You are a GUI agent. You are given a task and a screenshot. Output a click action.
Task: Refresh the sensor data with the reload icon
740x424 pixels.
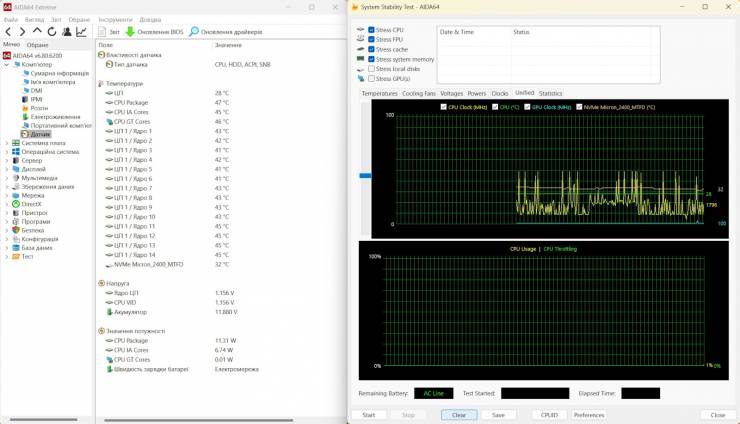[51, 32]
